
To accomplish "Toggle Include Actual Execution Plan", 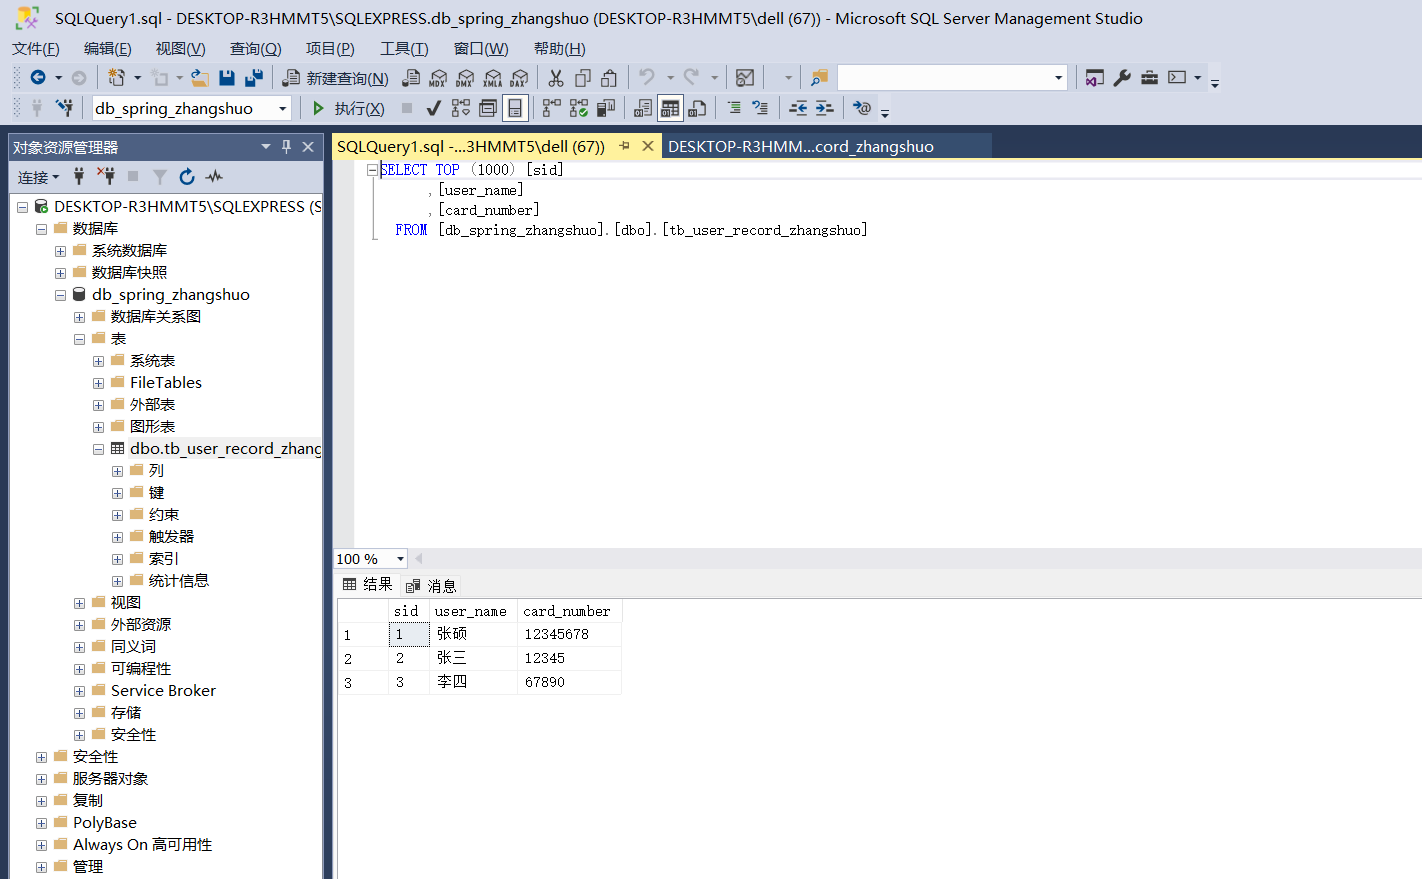I will pos(552,108).
